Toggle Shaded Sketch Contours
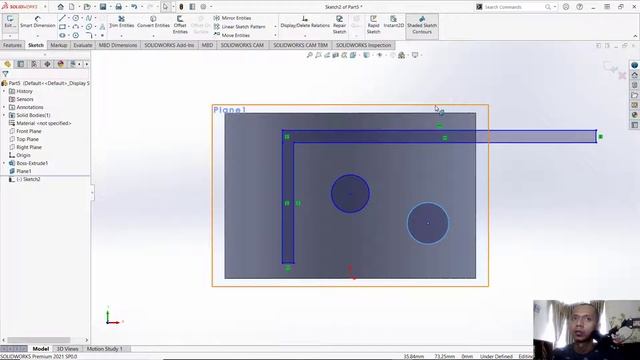 (422, 25)
